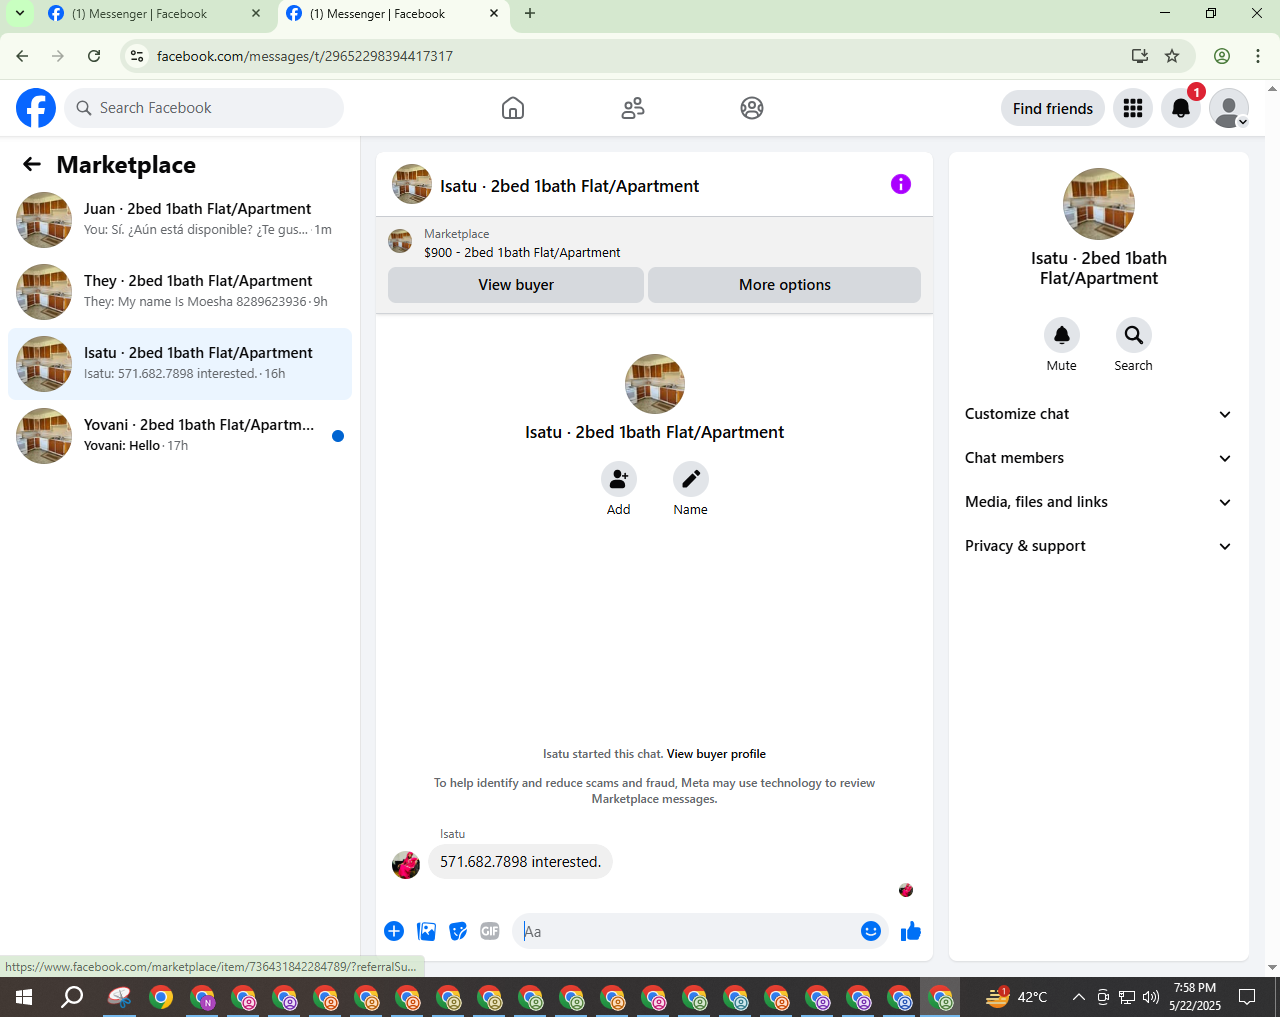The image size is (1280, 1017).
Task: Open the emoji picker in message box
Action: pyautogui.click(x=871, y=931)
